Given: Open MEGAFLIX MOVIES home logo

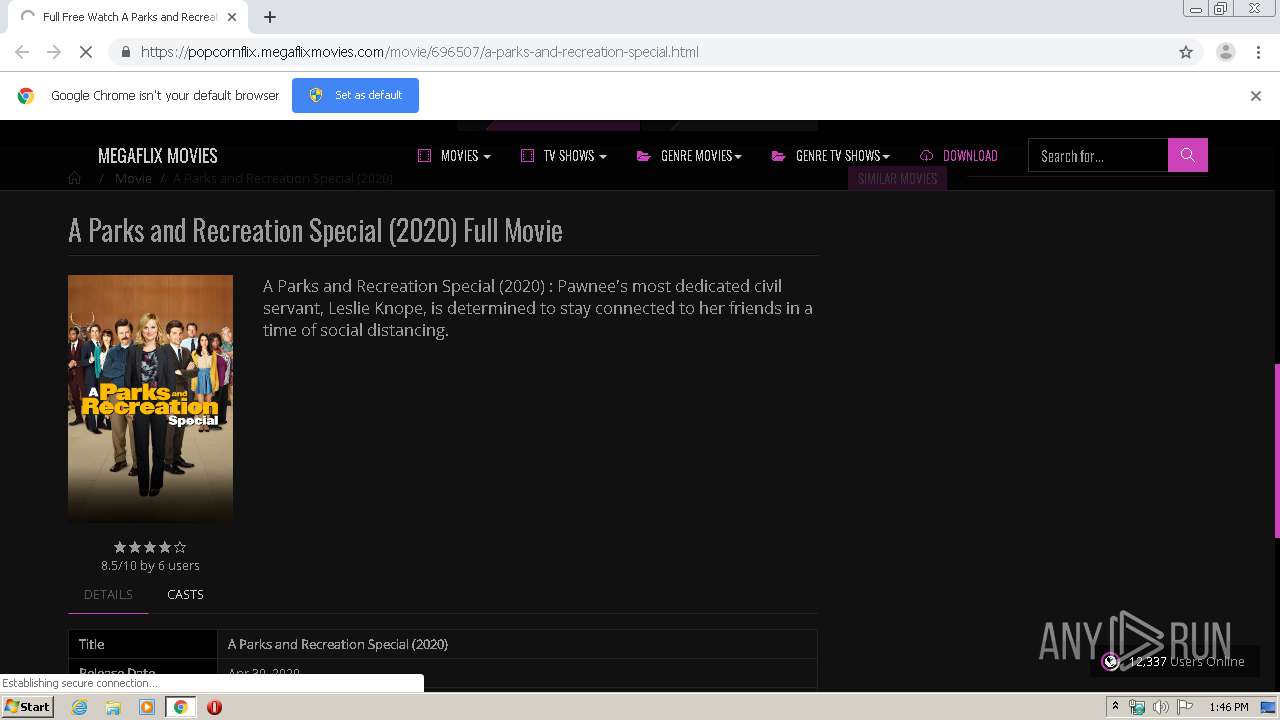Looking at the screenshot, I should pyautogui.click(x=158, y=155).
